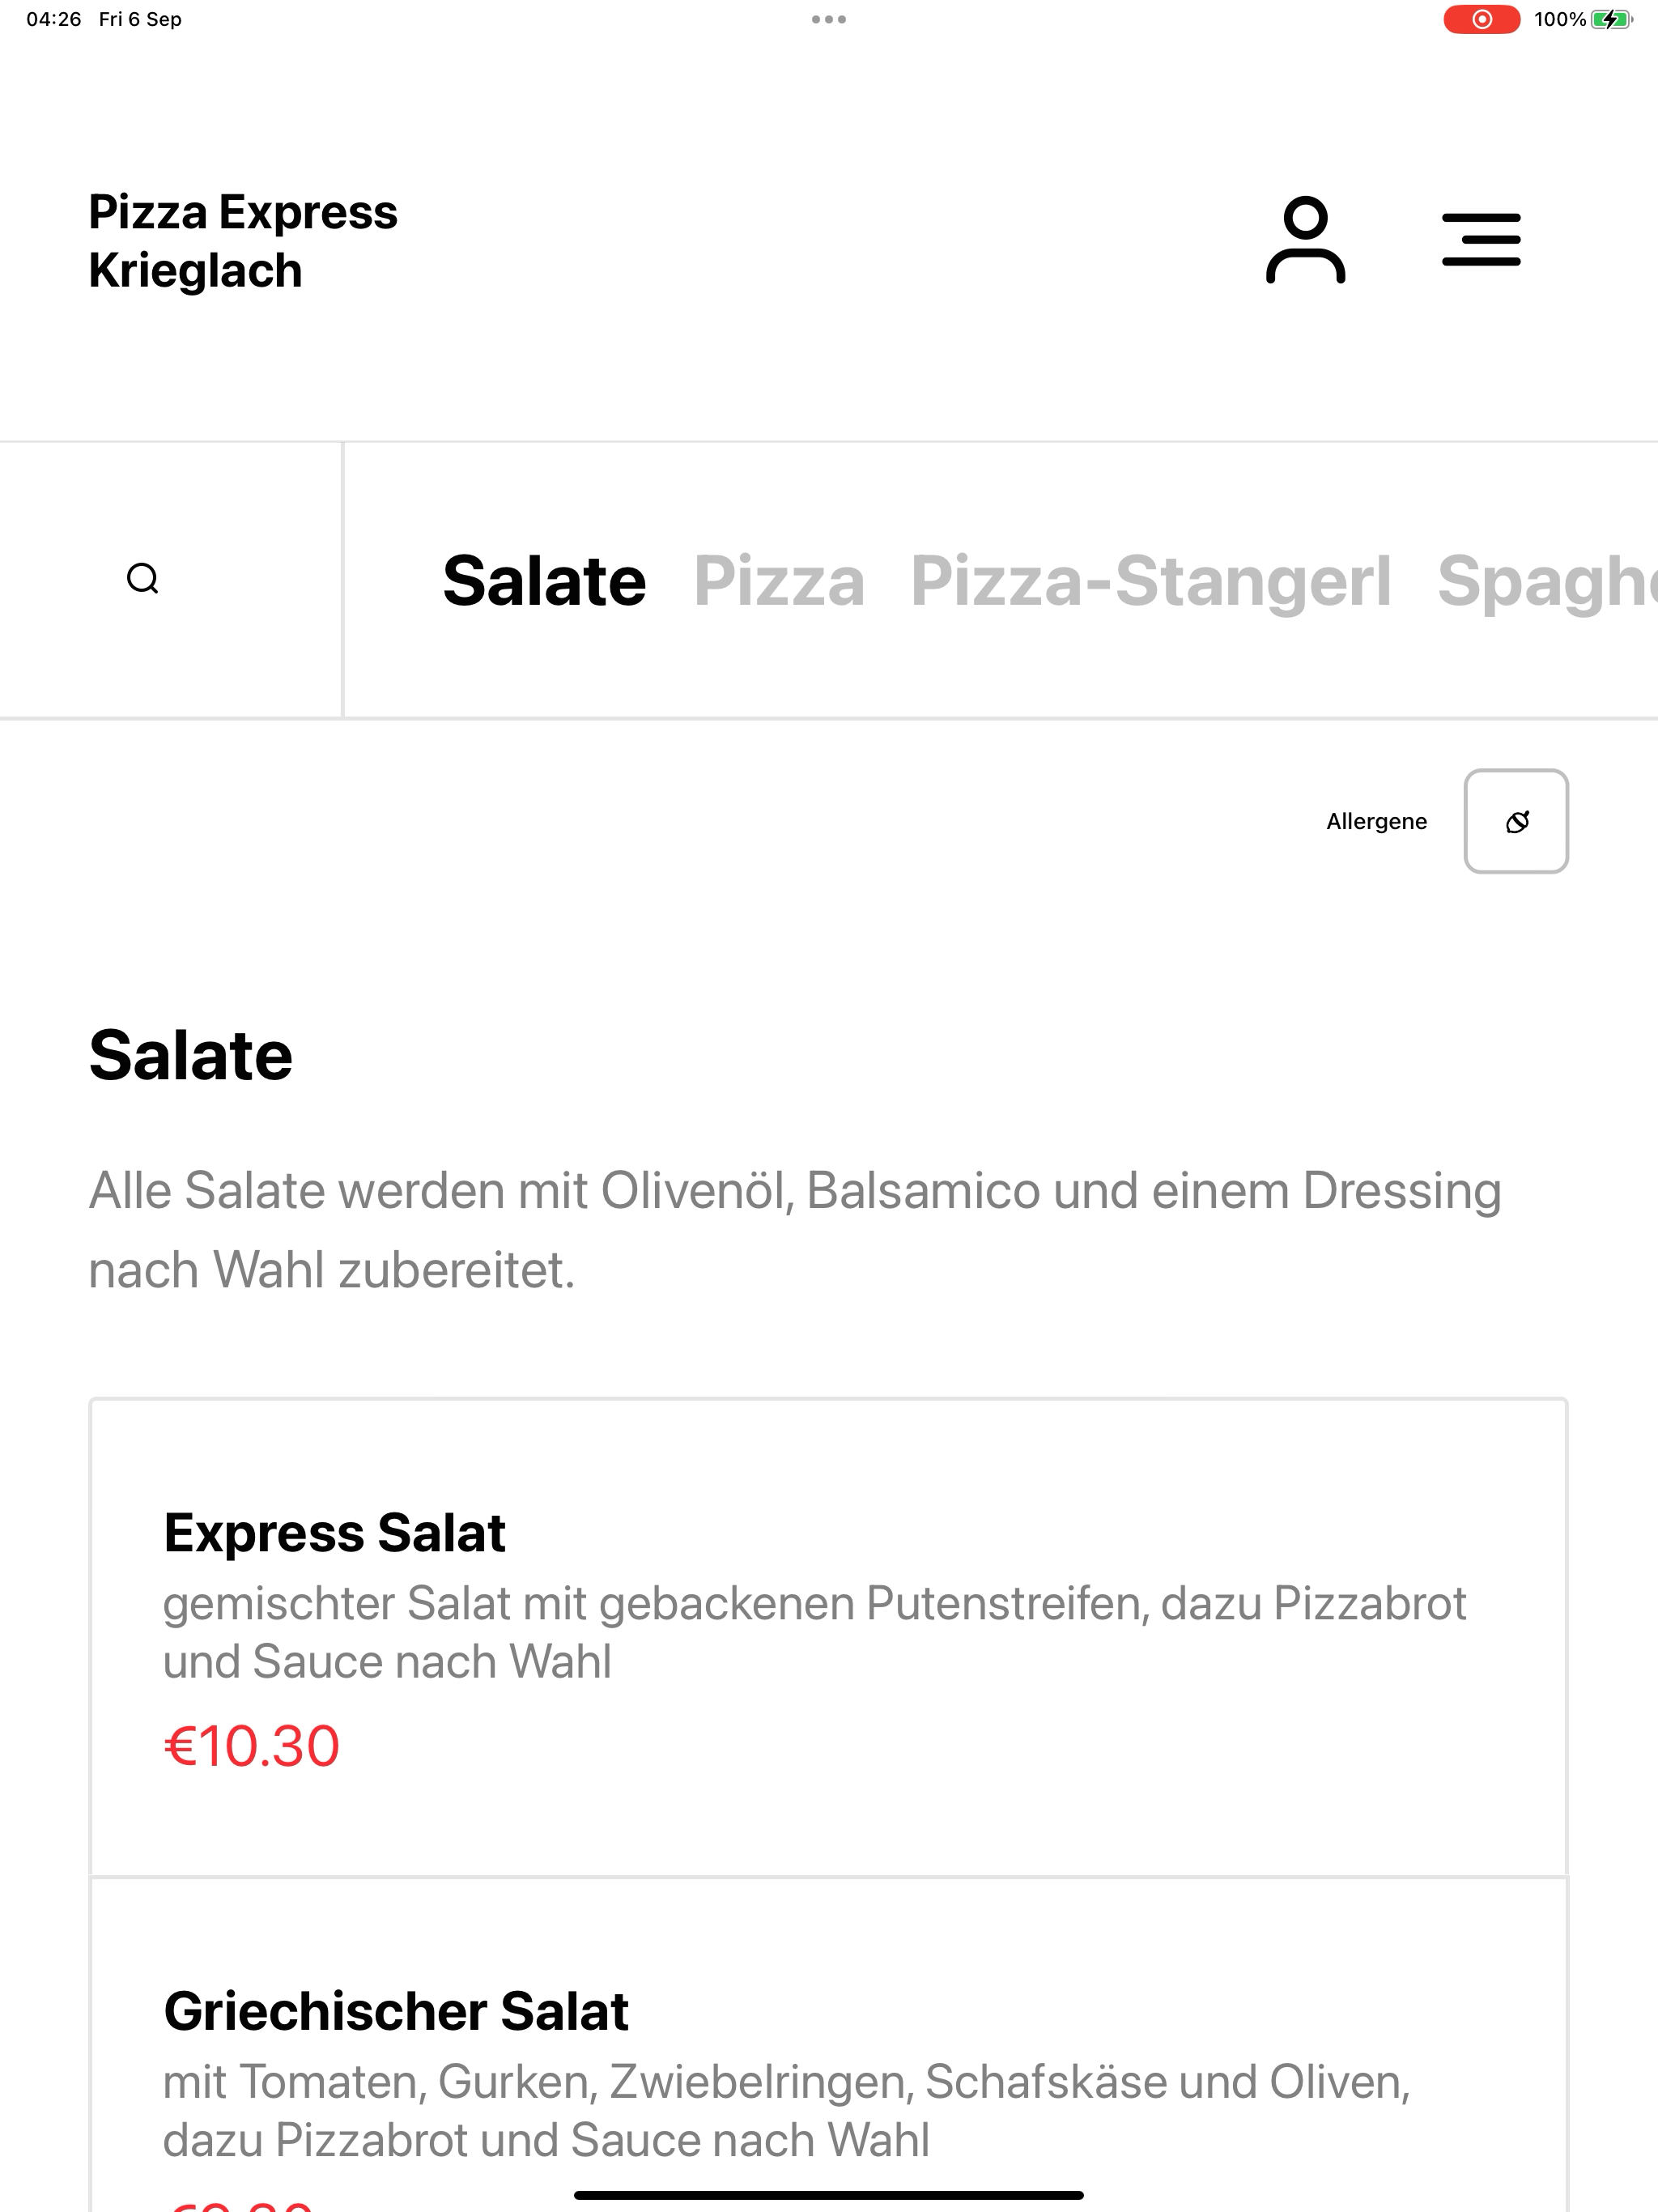Tap the clock in status bar
This screenshot has height=2212, width=1658.
tap(54, 19)
